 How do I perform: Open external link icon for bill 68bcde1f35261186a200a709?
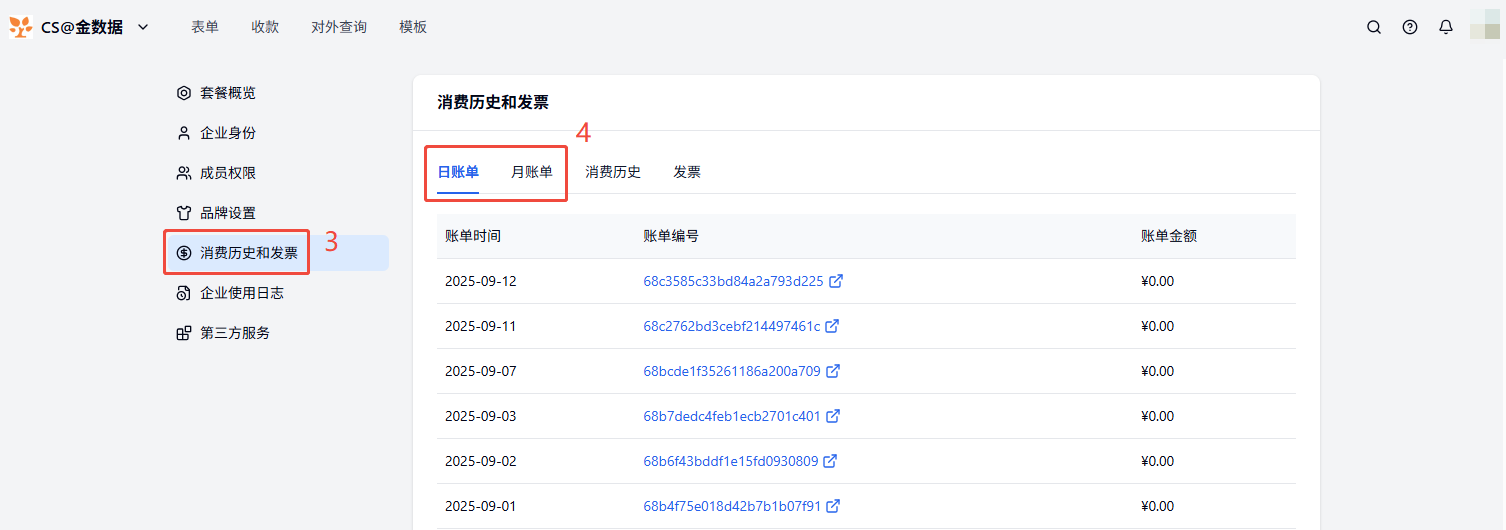[833, 371]
